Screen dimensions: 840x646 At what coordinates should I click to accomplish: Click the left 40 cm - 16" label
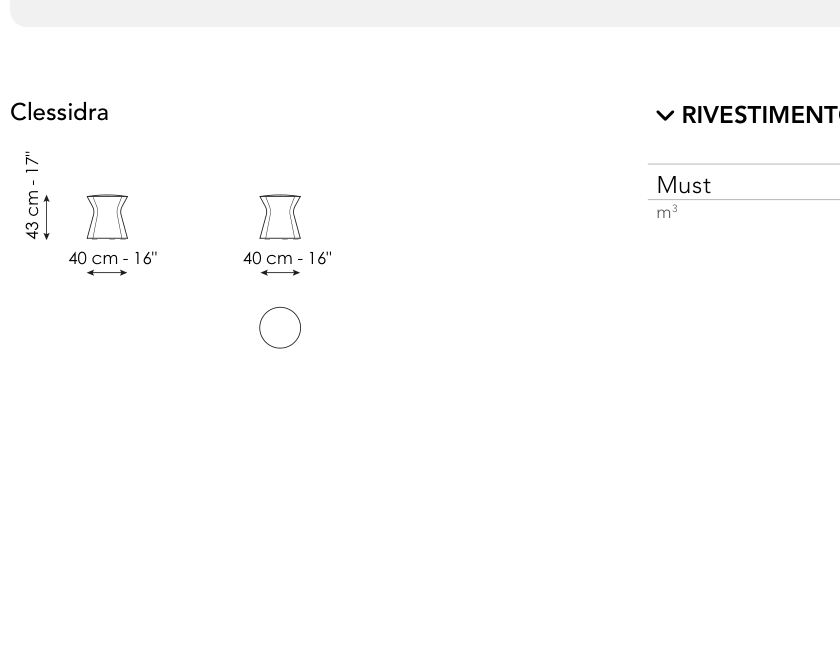point(113,258)
